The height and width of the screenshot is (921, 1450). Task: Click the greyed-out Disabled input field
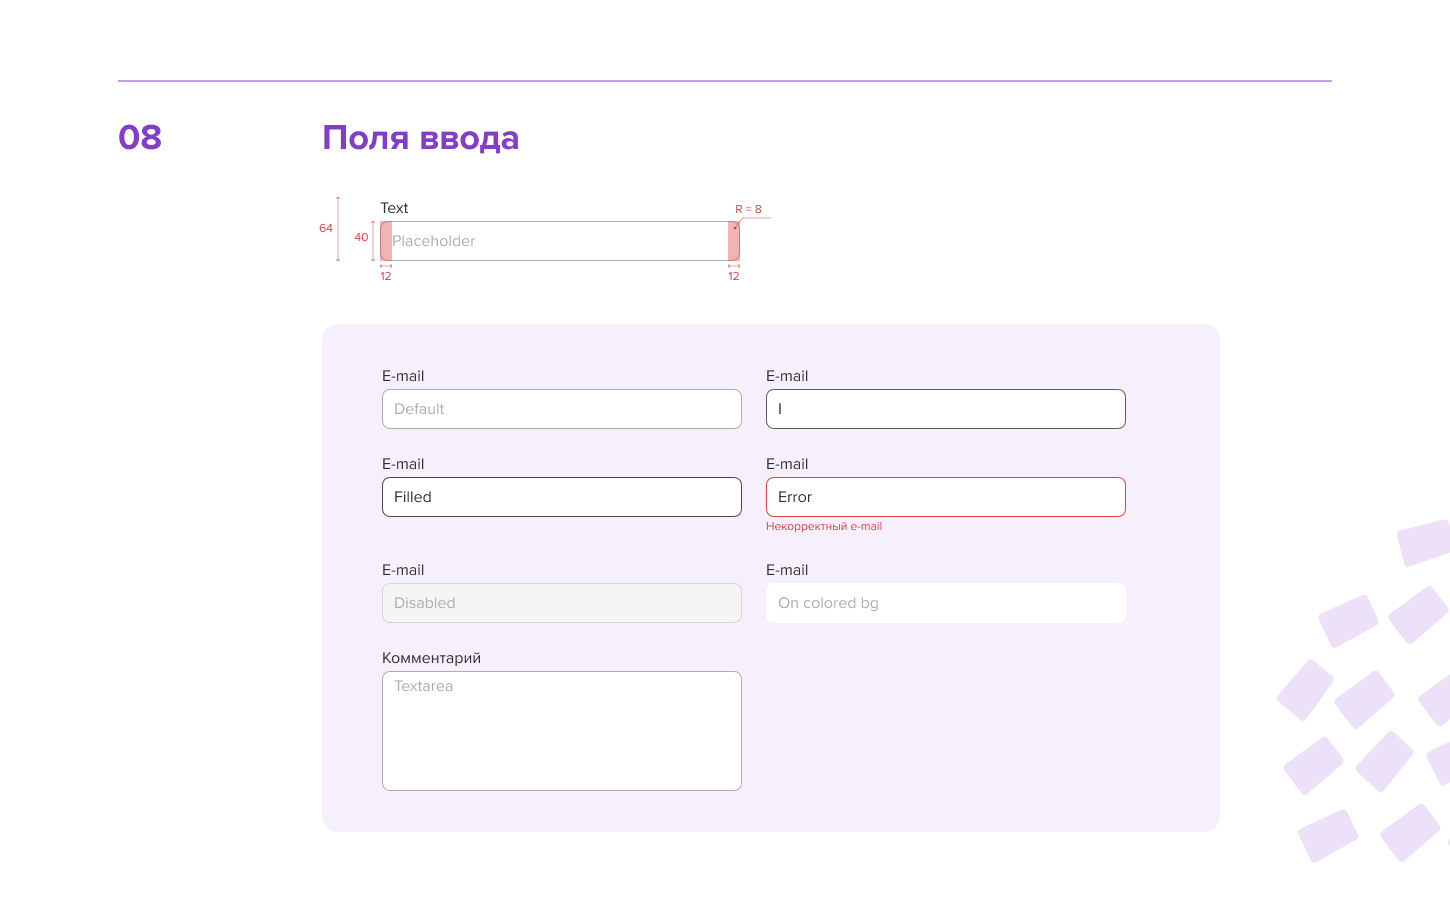(x=561, y=603)
